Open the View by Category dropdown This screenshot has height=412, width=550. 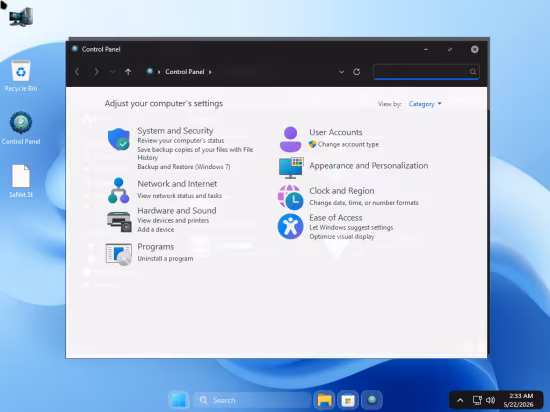(425, 104)
